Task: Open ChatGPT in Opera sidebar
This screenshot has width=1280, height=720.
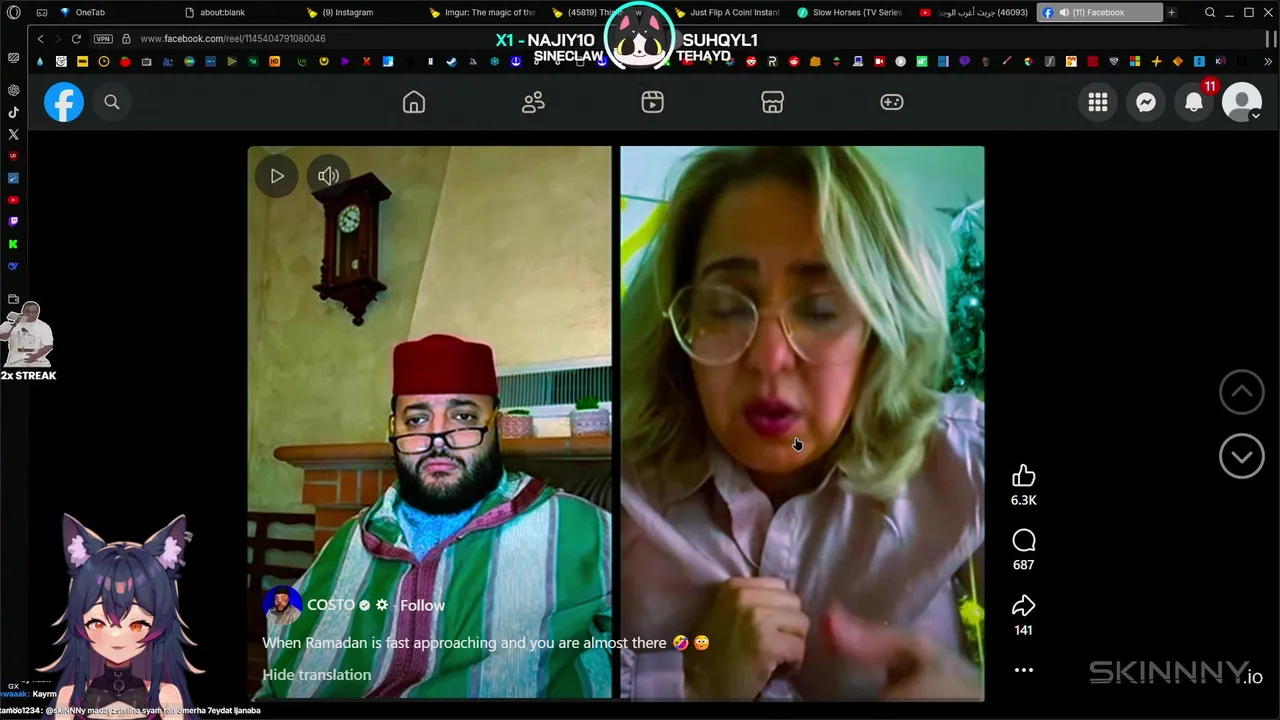Action: tap(13, 90)
